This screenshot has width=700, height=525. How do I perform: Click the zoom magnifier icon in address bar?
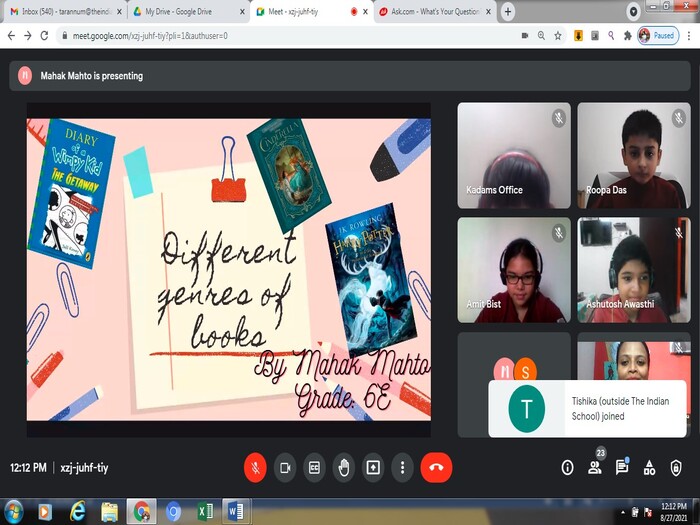pyautogui.click(x=542, y=36)
